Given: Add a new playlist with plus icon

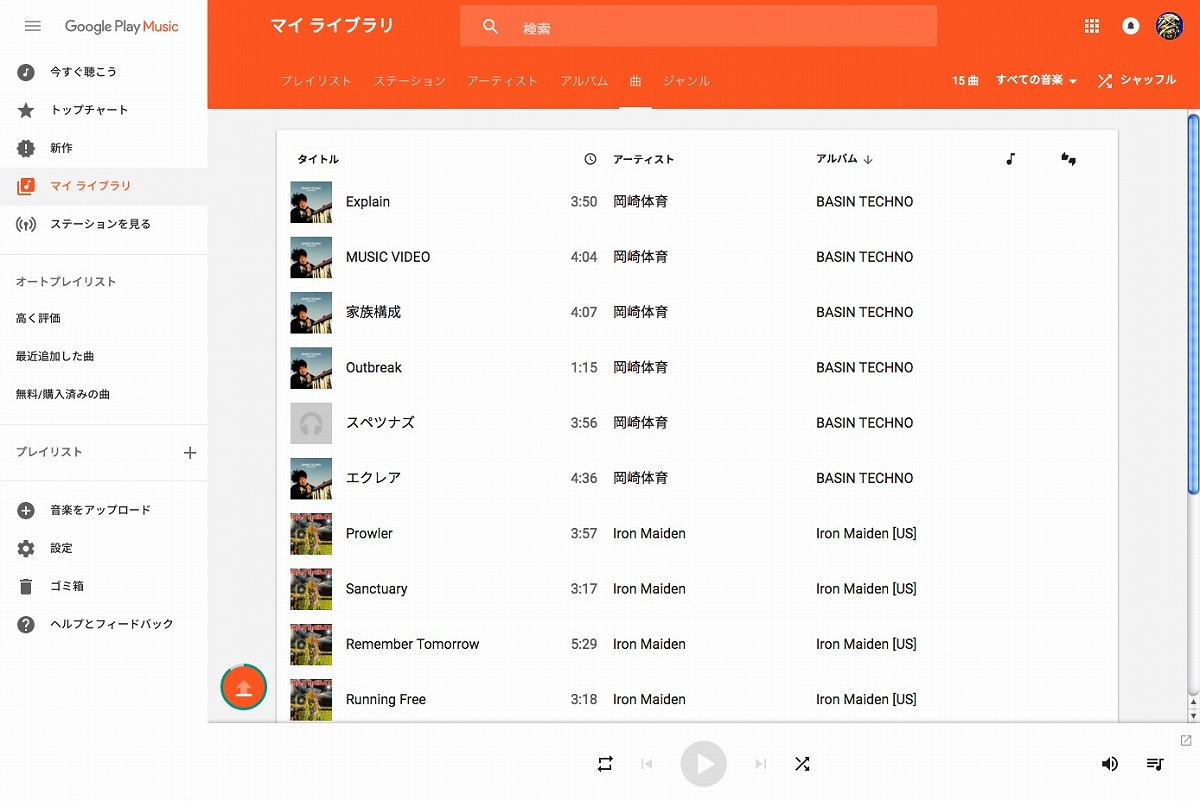Looking at the screenshot, I should tap(190, 453).
